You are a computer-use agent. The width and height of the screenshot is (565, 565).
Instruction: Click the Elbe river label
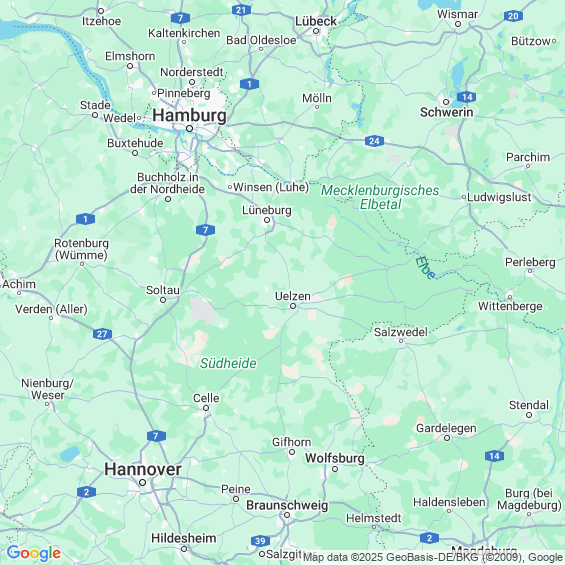click(425, 268)
